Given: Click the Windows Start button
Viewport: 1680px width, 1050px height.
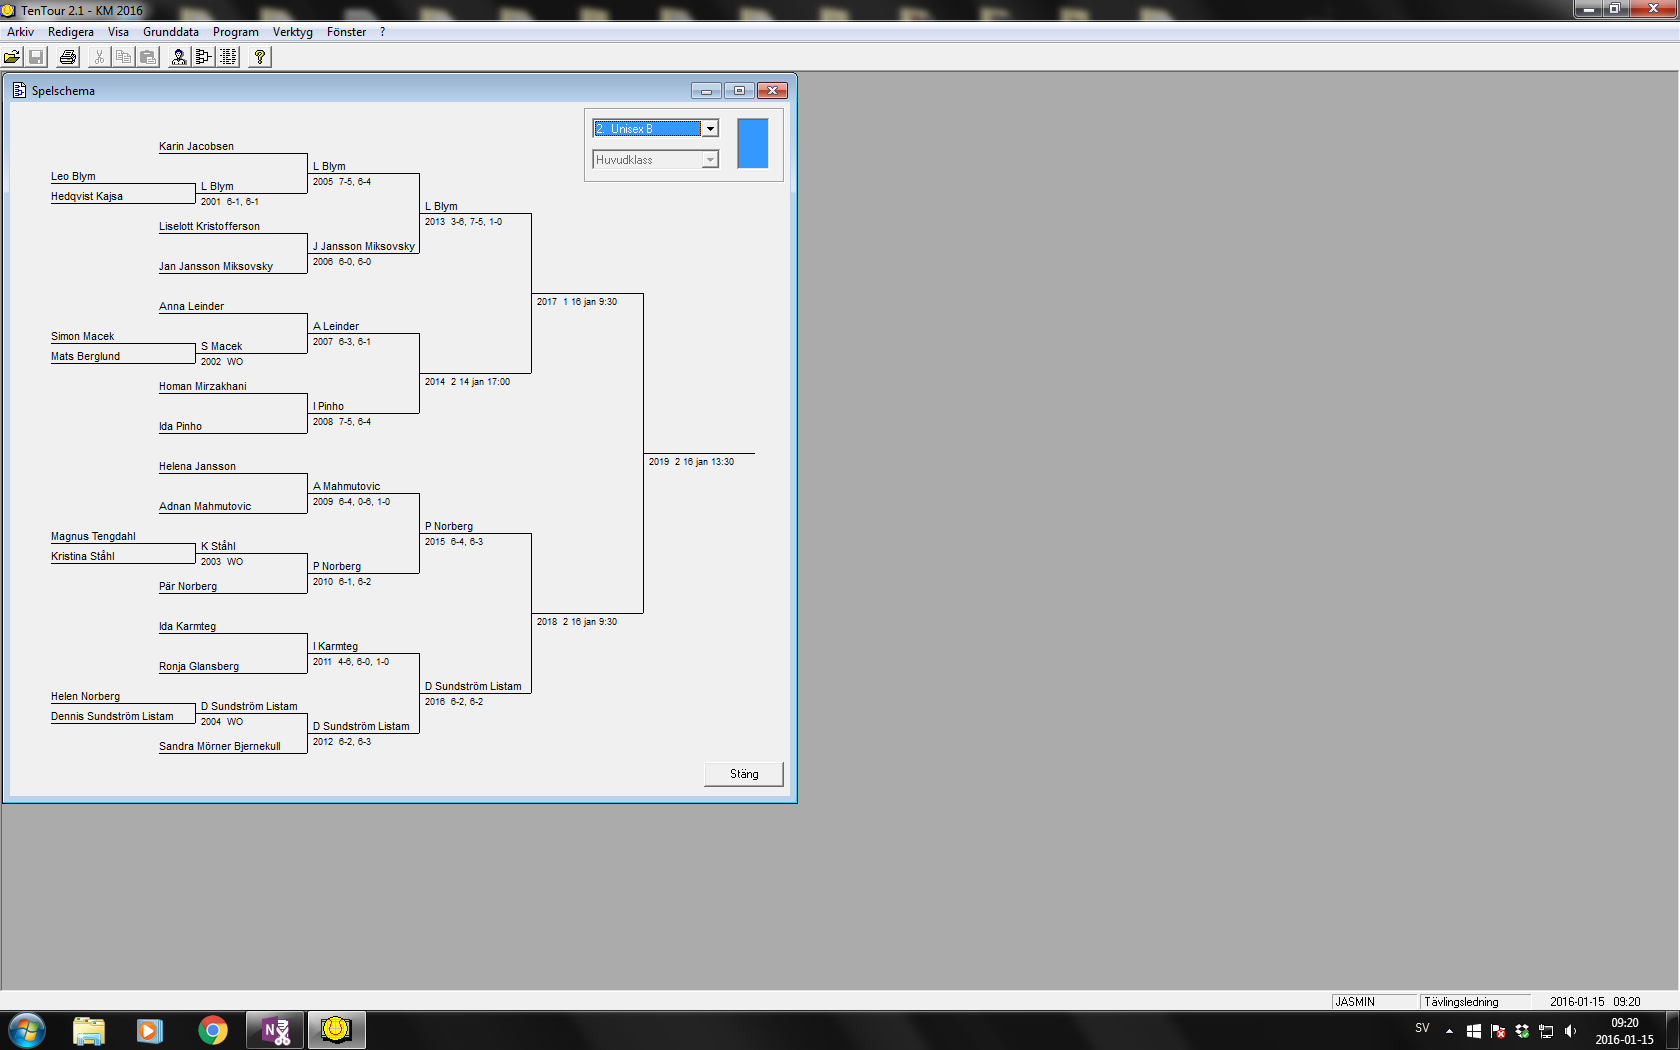Looking at the screenshot, I should 27,1030.
